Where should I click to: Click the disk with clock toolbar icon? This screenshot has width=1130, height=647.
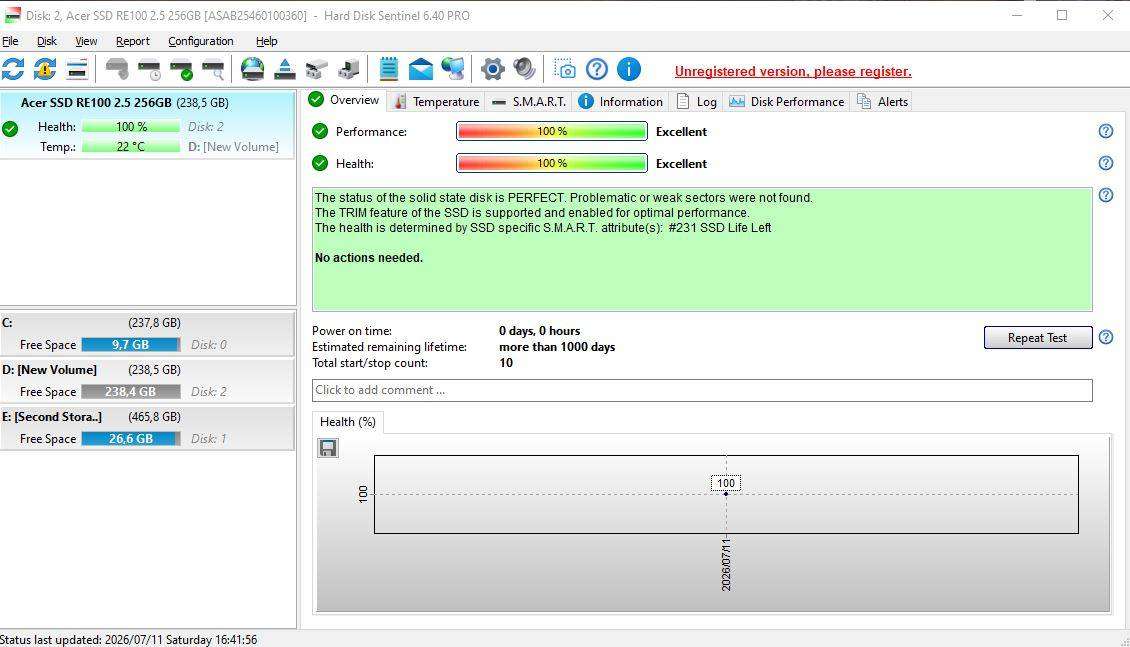tap(149, 69)
